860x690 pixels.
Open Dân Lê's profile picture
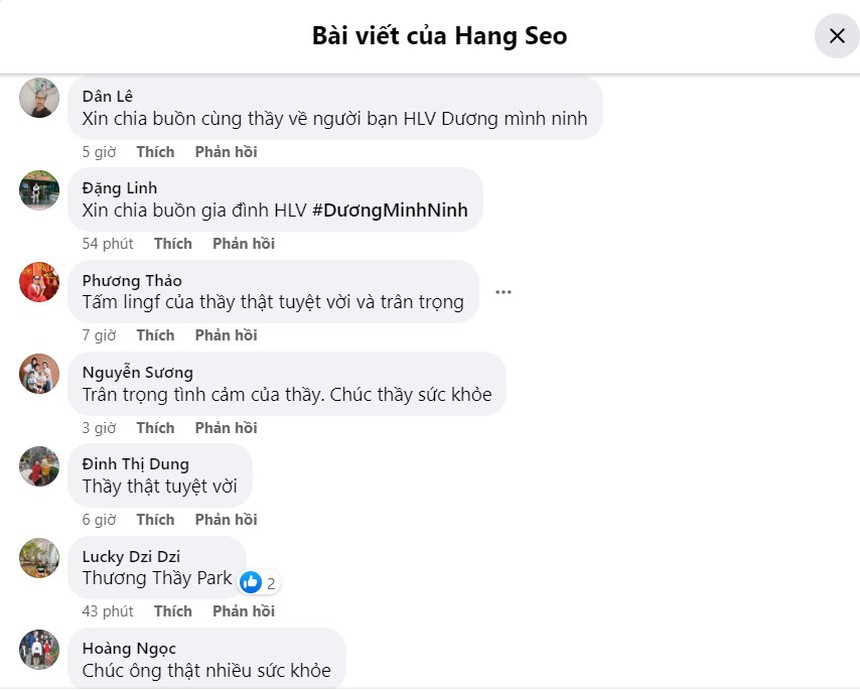pyautogui.click(x=39, y=98)
